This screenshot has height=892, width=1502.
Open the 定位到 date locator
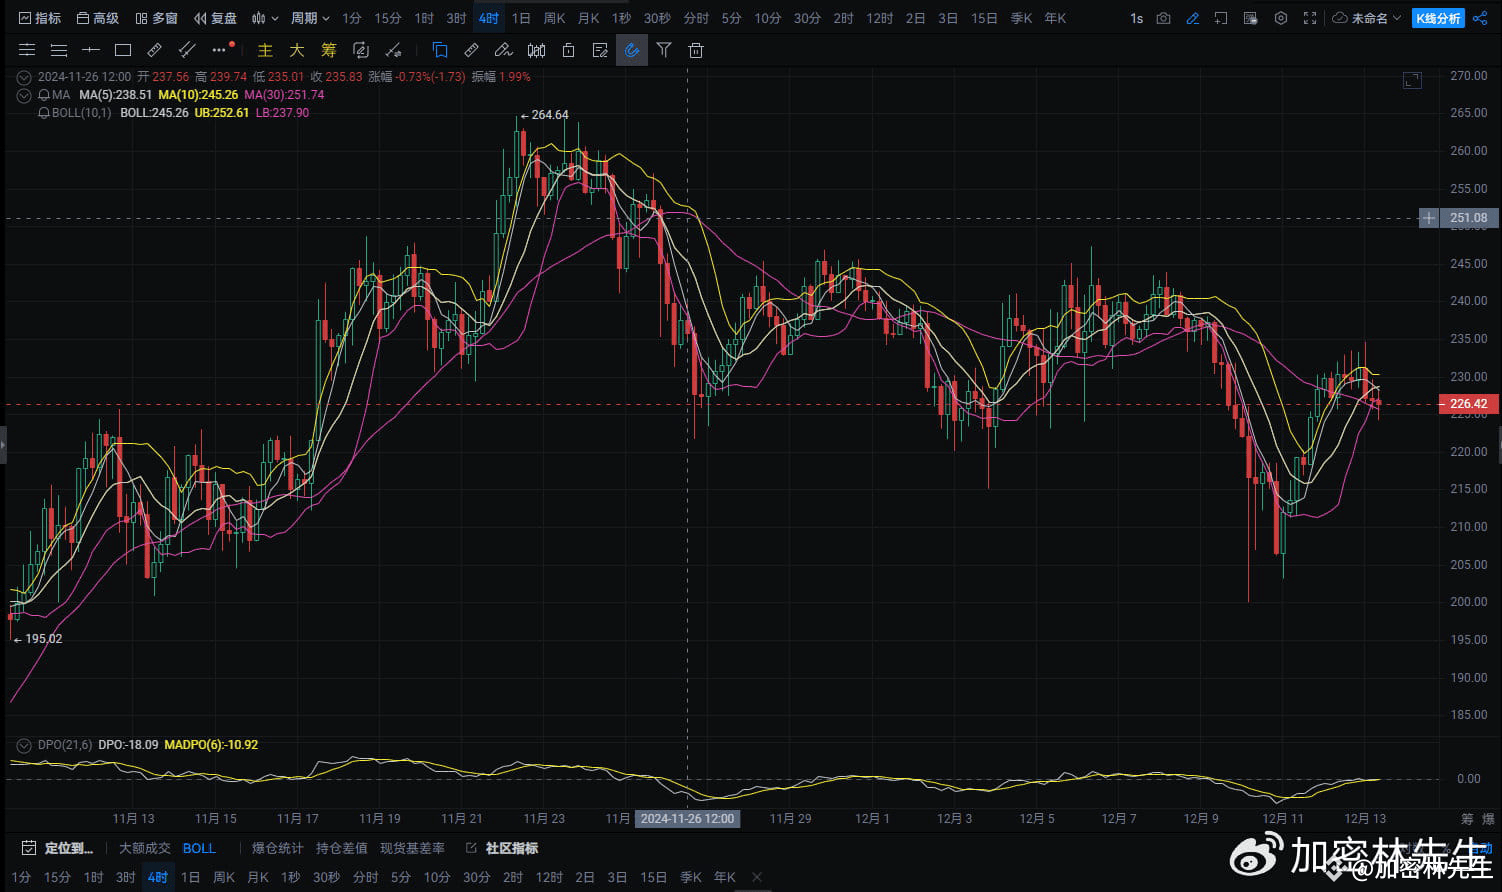tap(58, 848)
